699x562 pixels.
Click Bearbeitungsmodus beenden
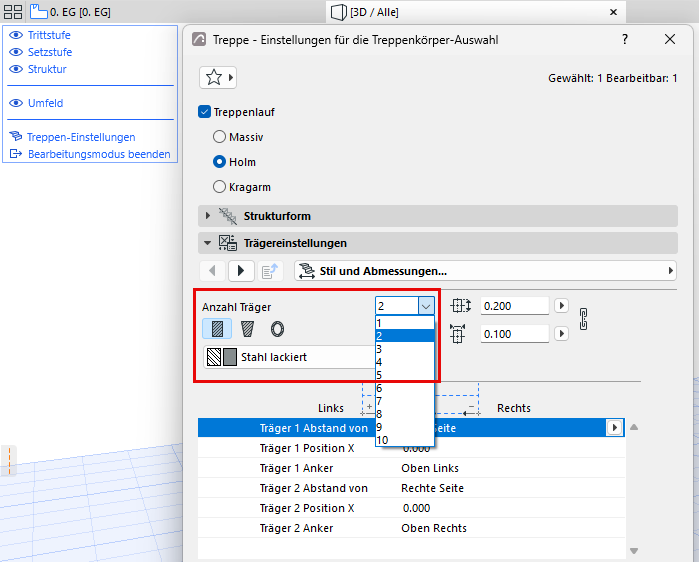99,154
